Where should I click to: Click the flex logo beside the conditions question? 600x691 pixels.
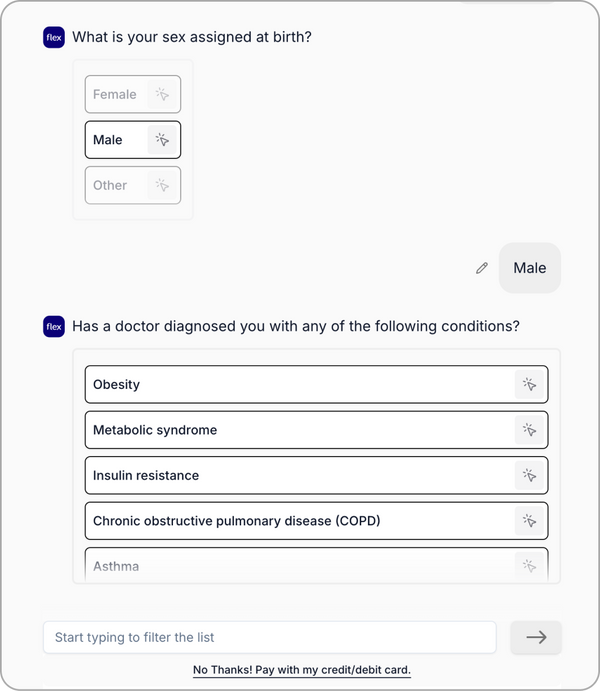tap(54, 326)
